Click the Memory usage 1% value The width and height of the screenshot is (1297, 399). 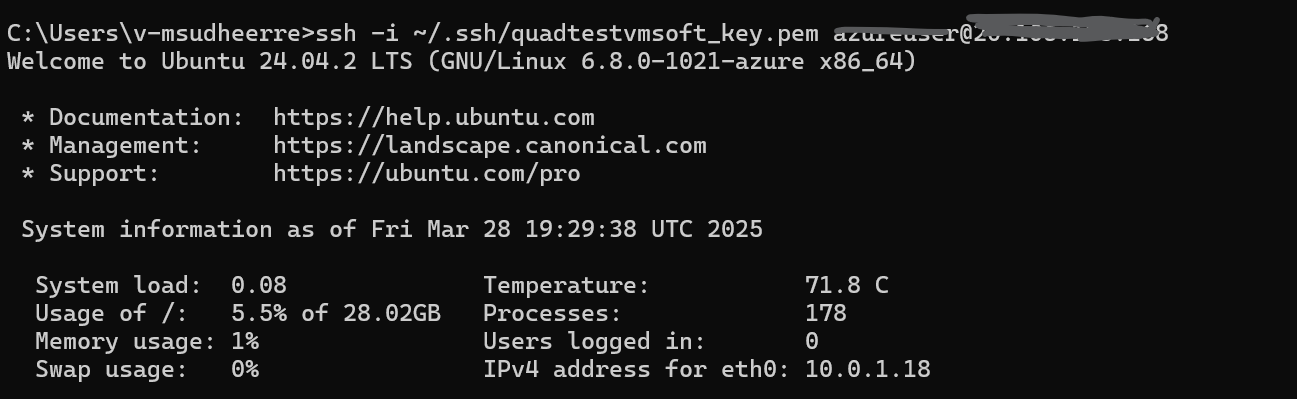tap(245, 342)
